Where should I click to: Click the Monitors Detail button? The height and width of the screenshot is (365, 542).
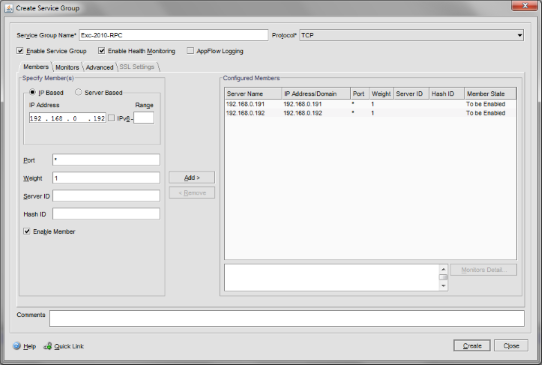484,270
